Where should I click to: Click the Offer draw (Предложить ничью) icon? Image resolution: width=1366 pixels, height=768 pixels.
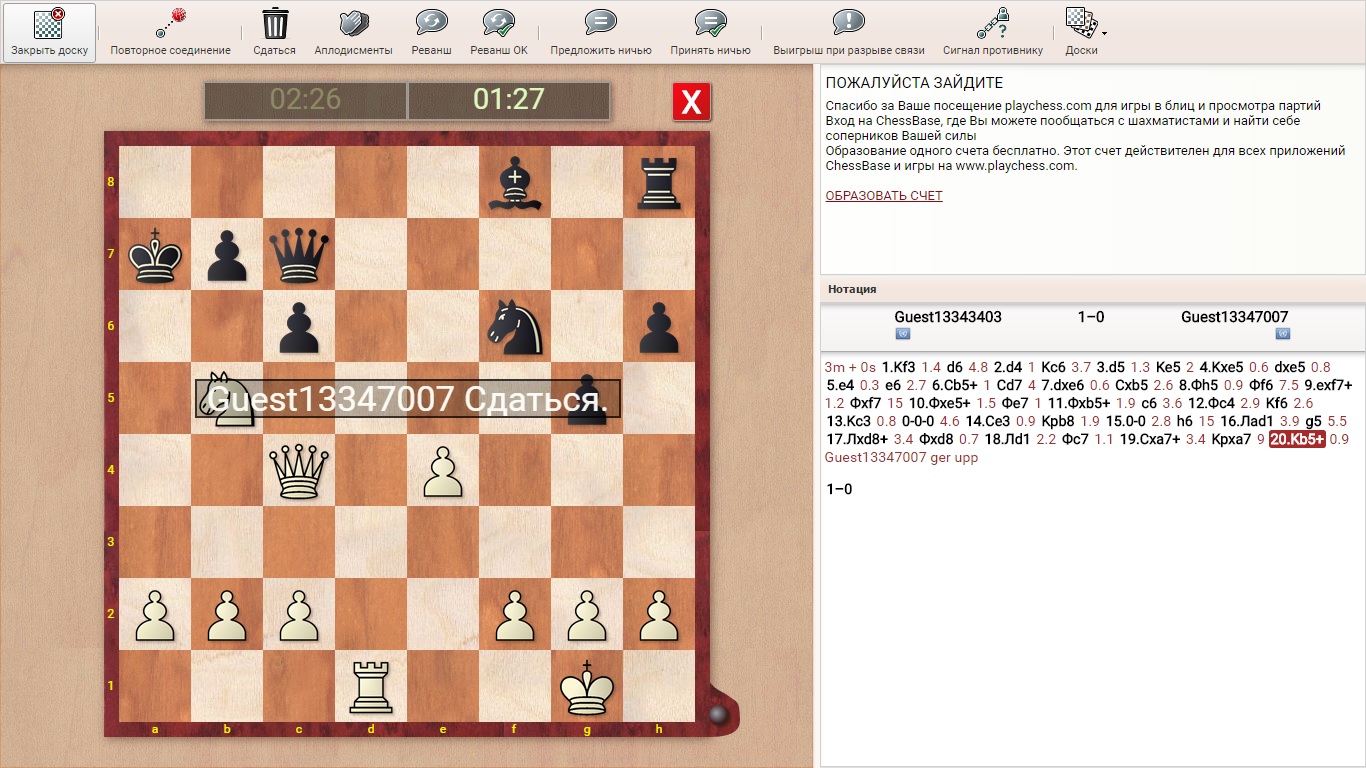click(x=600, y=24)
